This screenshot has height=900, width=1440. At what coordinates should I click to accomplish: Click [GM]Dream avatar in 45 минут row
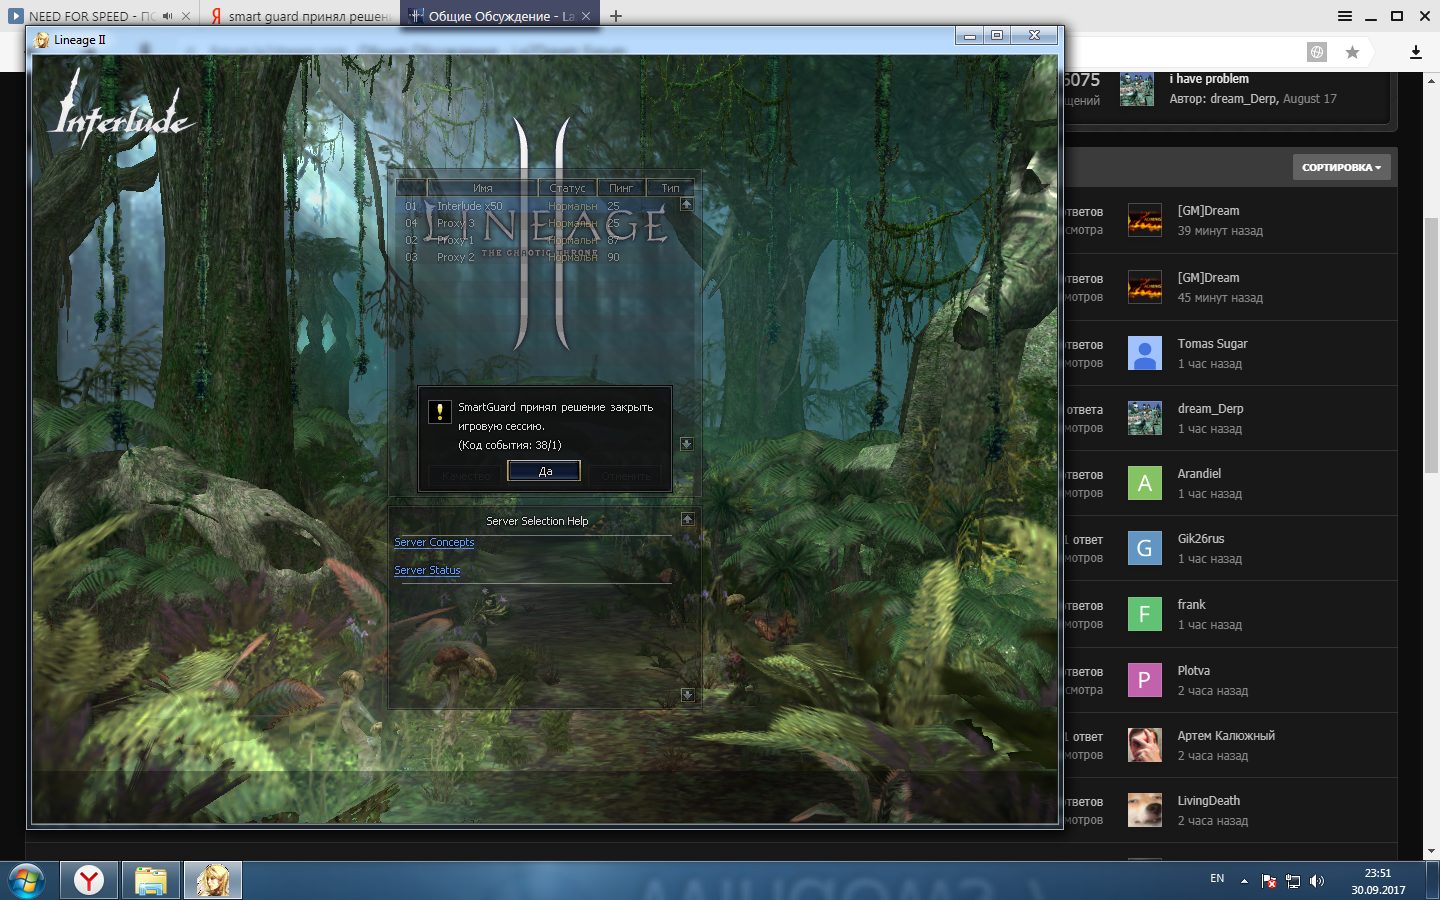[x=1145, y=287]
